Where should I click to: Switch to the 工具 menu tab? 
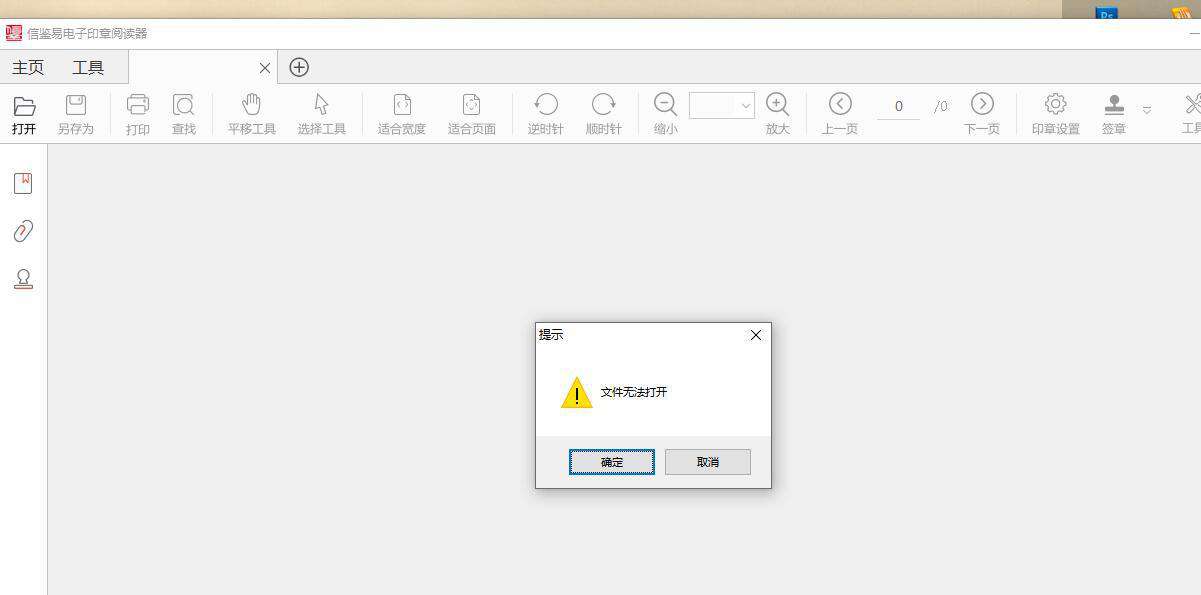[x=88, y=67]
